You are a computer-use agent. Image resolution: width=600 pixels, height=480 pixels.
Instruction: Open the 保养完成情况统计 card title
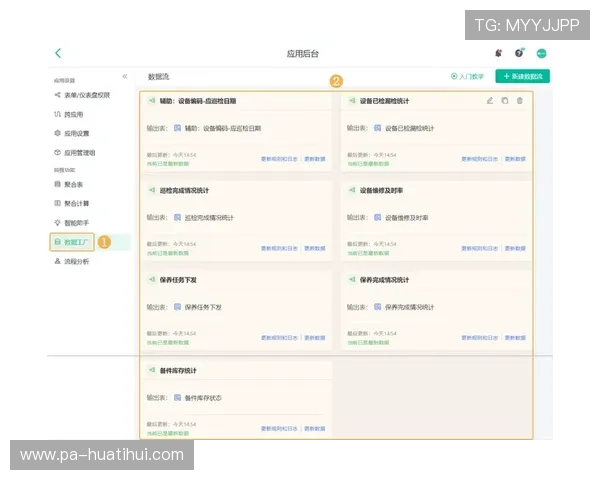[x=384, y=280]
